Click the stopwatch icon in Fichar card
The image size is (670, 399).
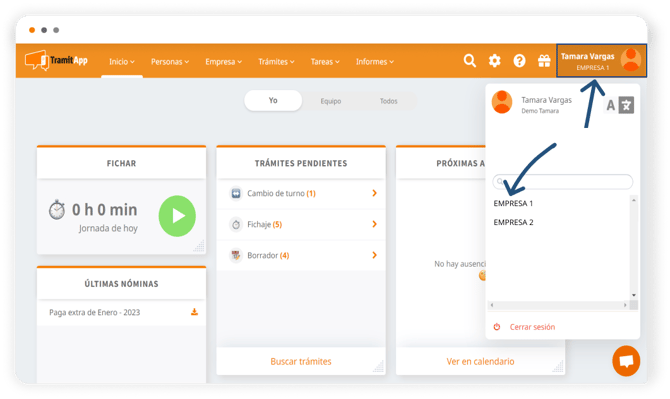(56, 209)
